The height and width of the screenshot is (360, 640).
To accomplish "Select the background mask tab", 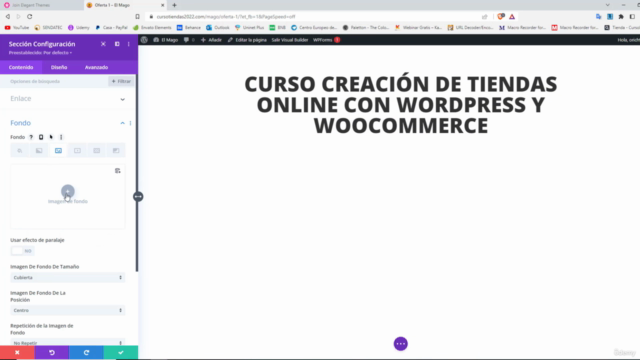I will click(116, 151).
